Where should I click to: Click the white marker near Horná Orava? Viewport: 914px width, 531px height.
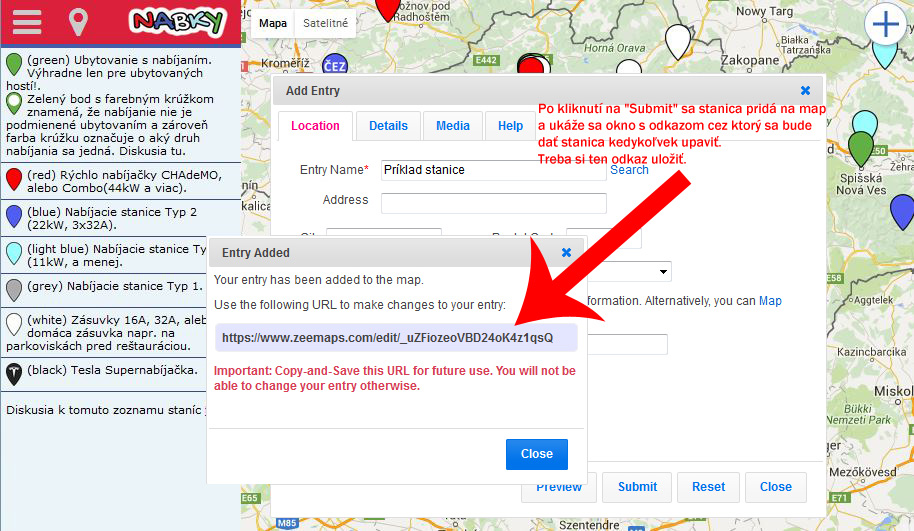[x=677, y=41]
